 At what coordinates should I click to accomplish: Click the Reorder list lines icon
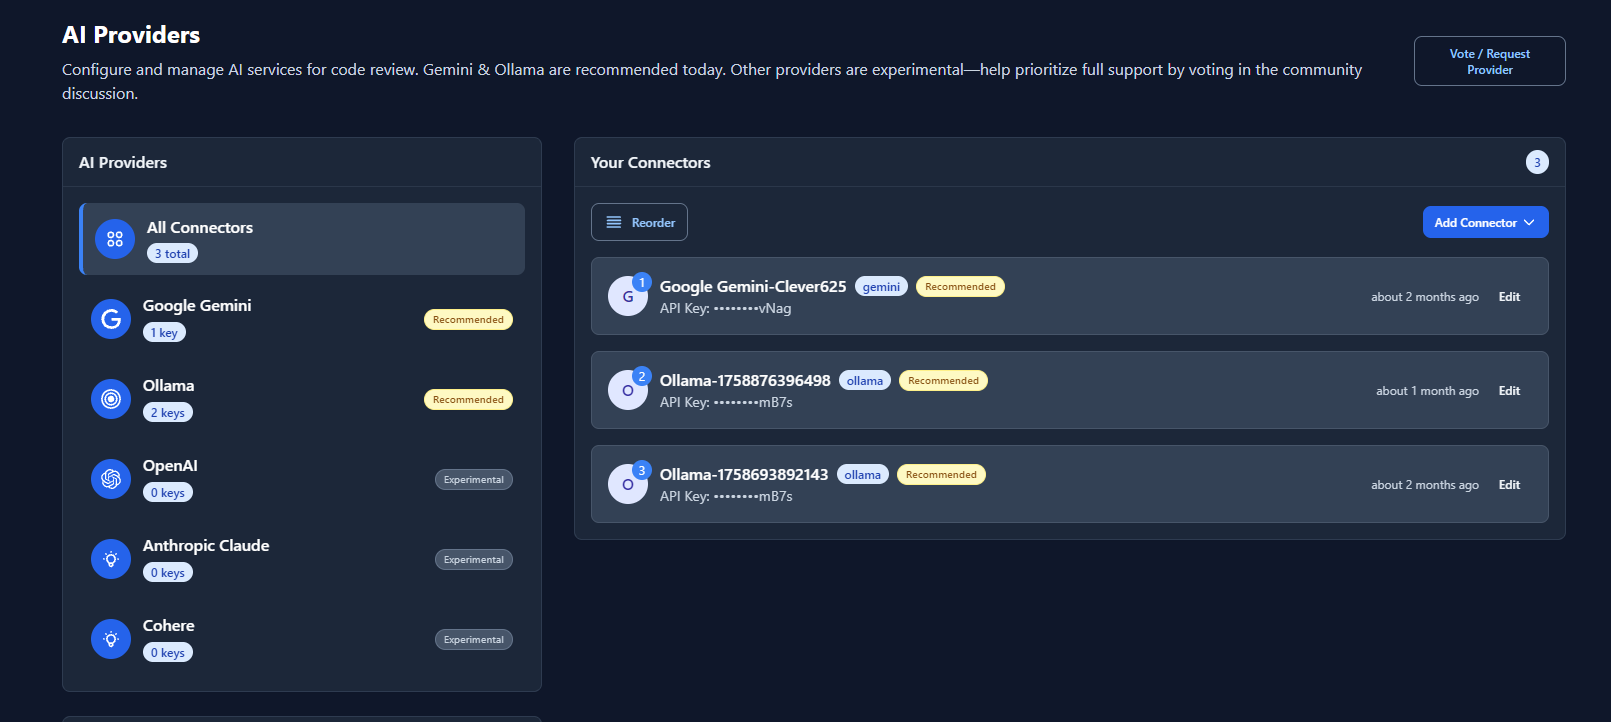[x=614, y=222]
